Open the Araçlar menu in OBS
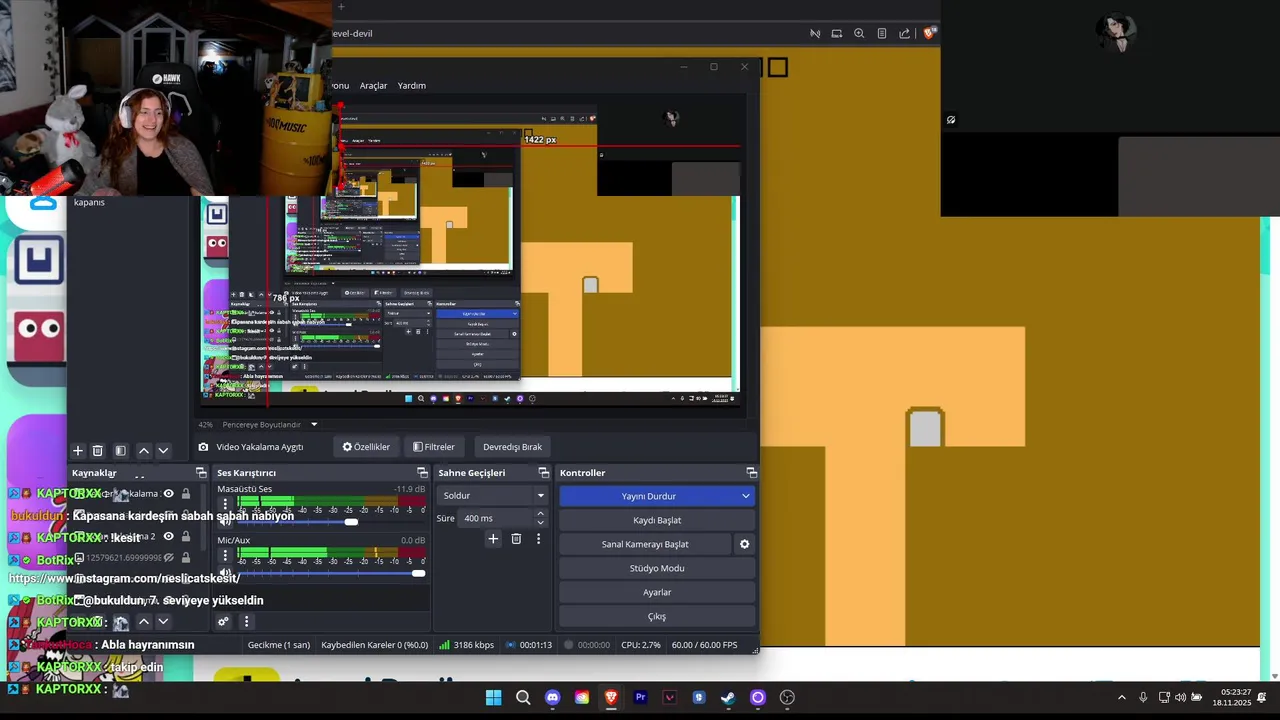This screenshot has height=720, width=1280. coord(373,86)
